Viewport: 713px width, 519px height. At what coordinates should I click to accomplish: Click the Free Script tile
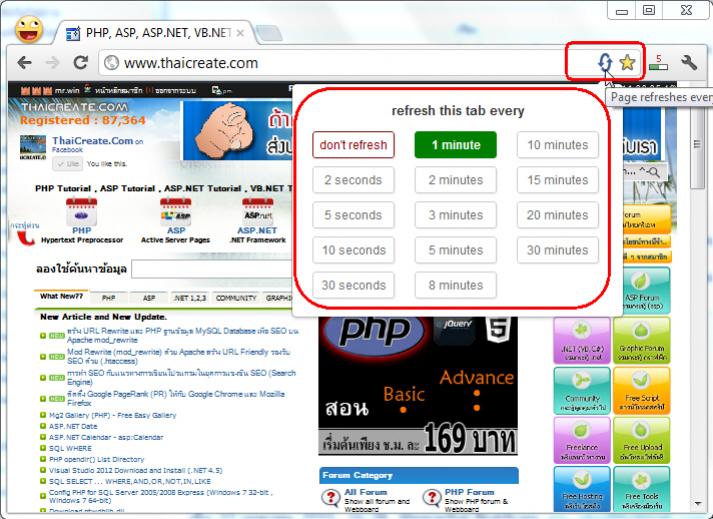click(641, 390)
